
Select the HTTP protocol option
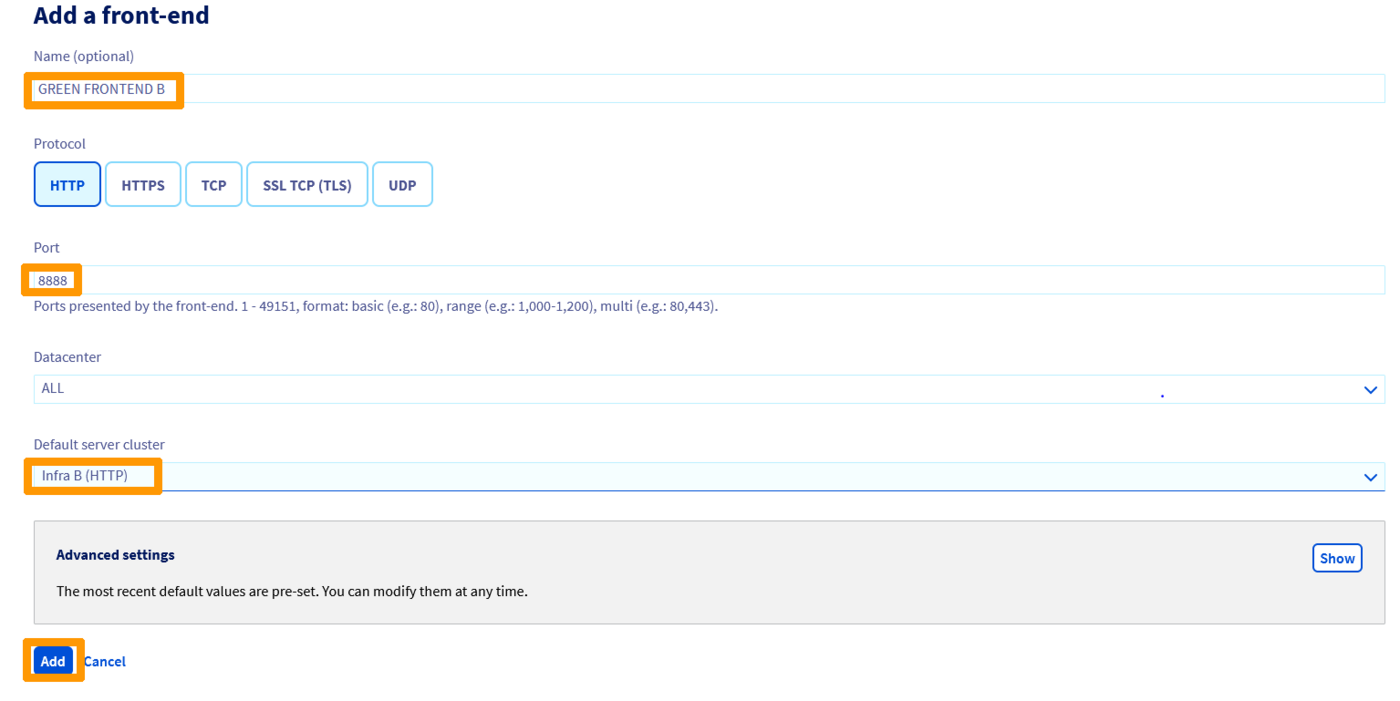[67, 184]
